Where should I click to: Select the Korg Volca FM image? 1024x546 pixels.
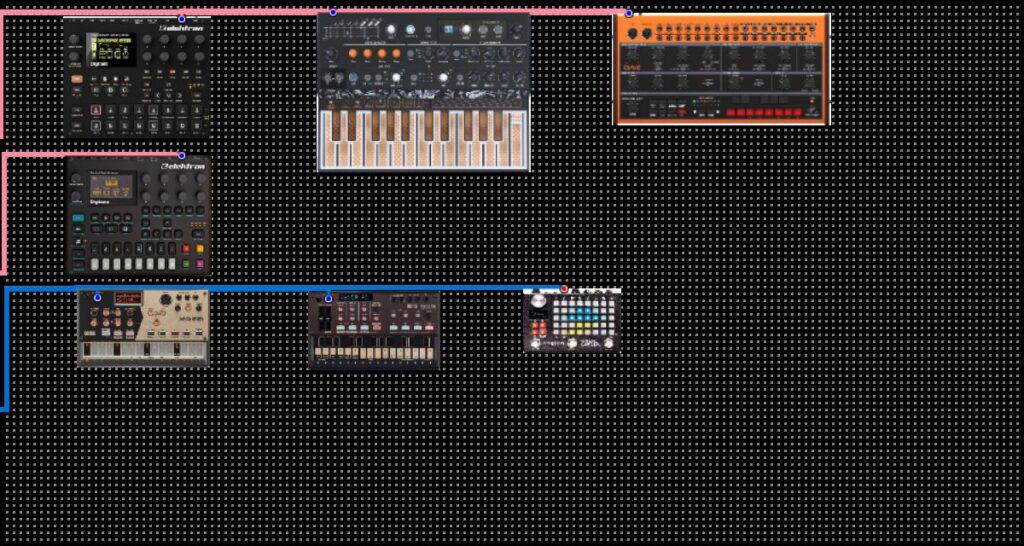[x=374, y=330]
